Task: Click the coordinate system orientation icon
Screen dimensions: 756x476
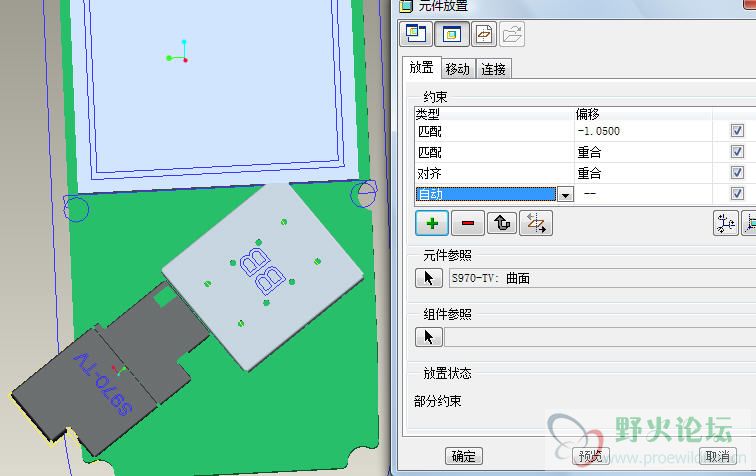Action: point(726,223)
